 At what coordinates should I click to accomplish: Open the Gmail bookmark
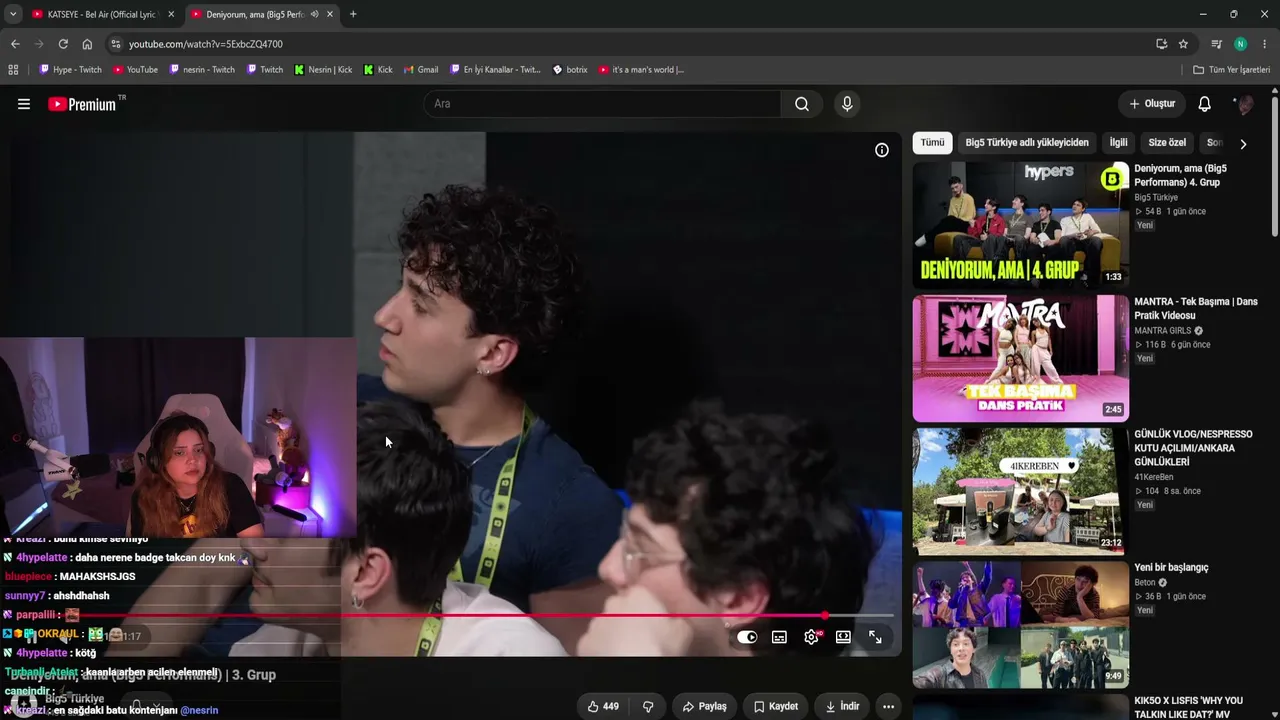click(x=421, y=70)
